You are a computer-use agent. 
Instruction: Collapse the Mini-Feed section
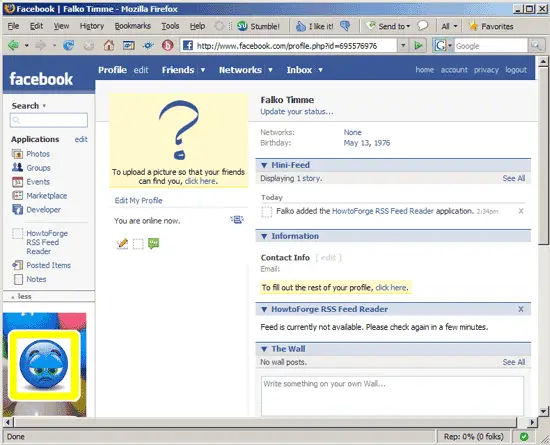(264, 165)
